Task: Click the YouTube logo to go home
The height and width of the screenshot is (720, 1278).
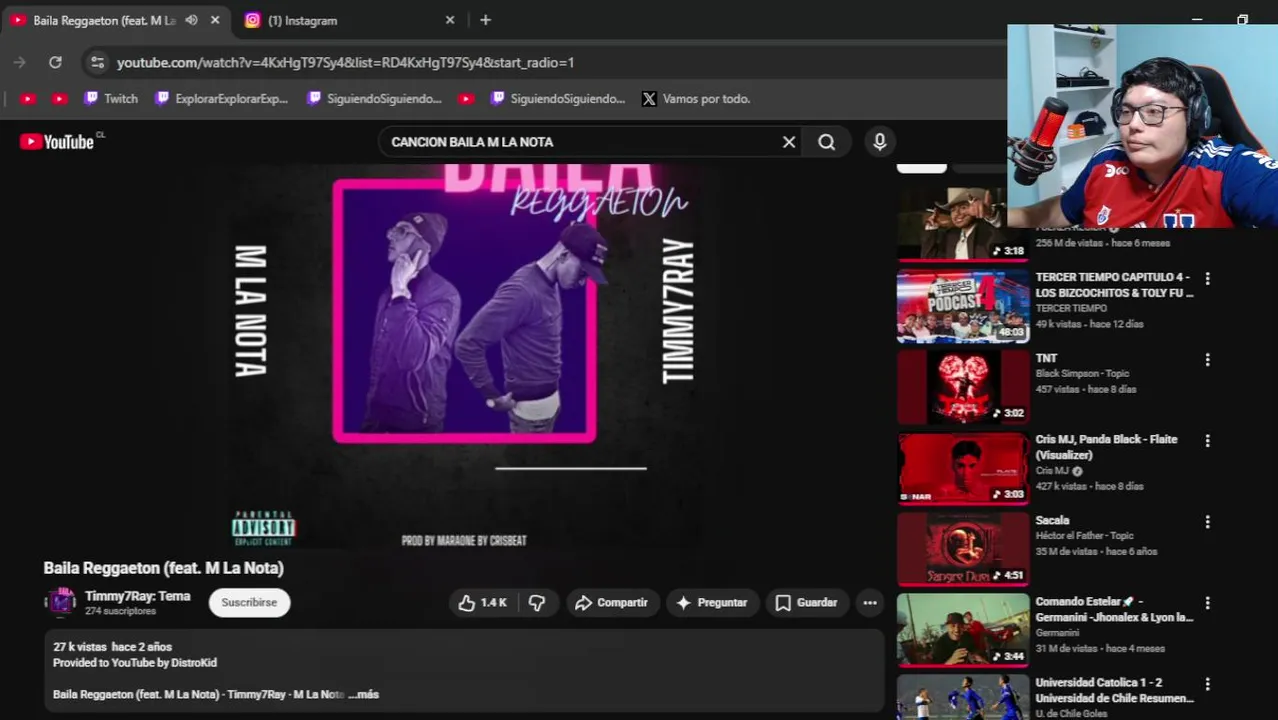Action: [58, 142]
